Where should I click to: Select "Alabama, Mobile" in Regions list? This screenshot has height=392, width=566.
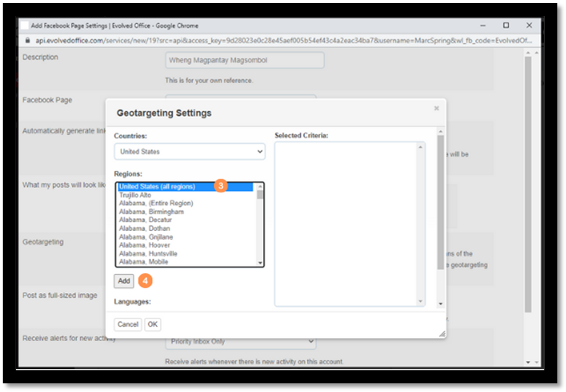[143, 262]
